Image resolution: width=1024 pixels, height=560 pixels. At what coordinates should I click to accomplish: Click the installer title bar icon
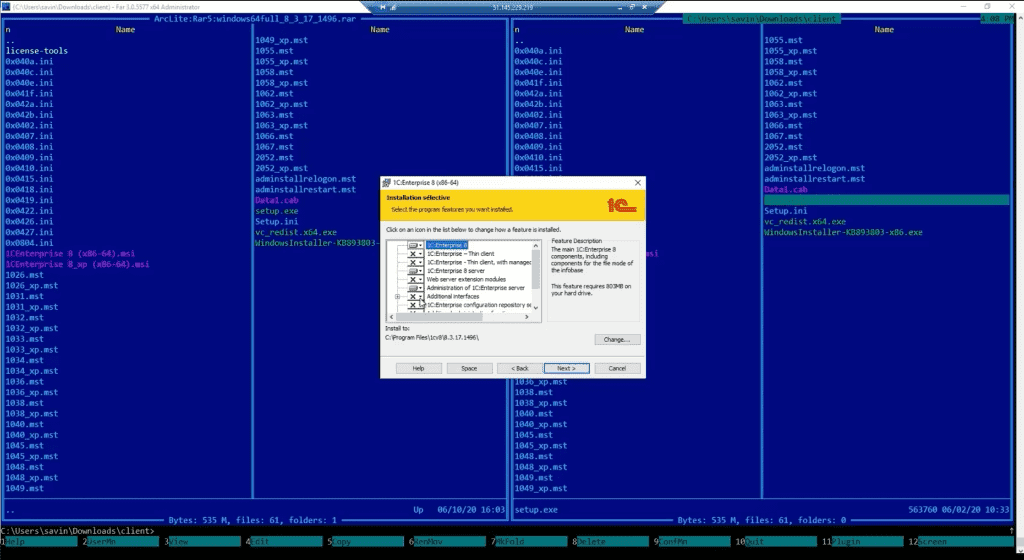tap(387, 183)
